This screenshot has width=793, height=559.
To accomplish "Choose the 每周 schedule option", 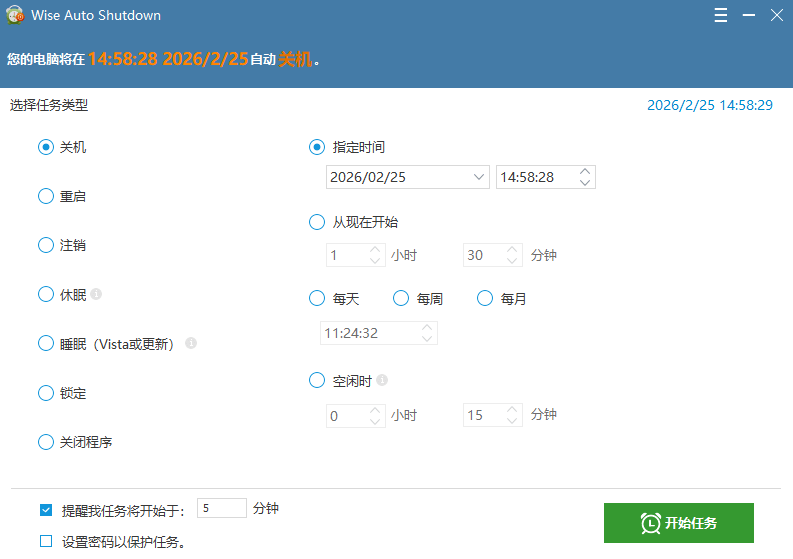I will tap(402, 299).
